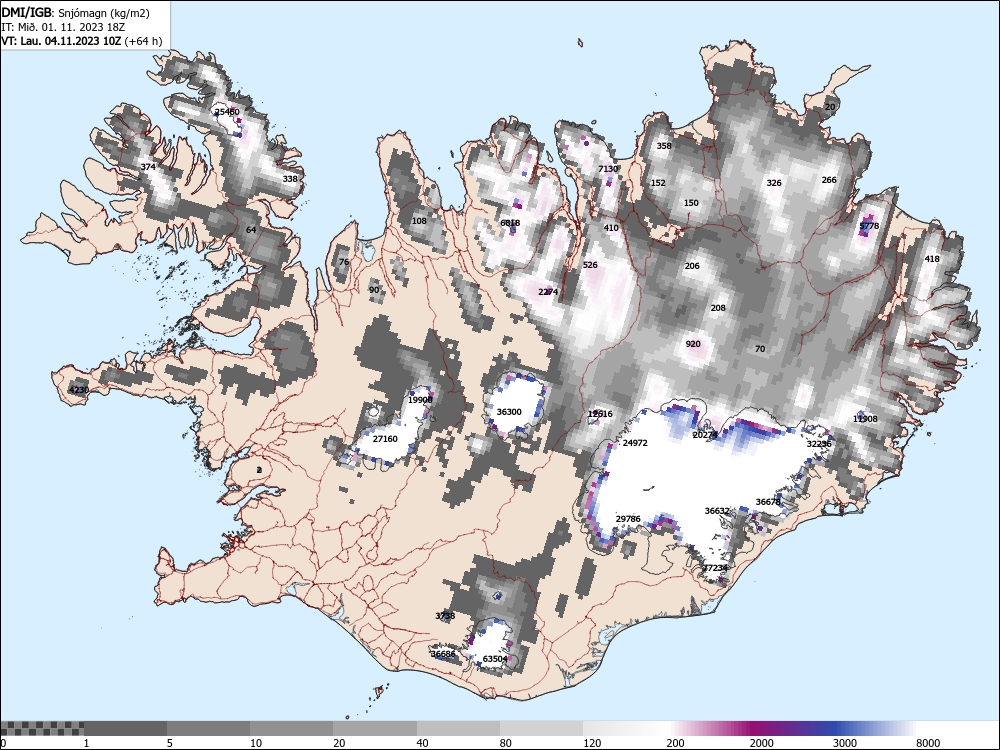This screenshot has height=750, width=1000.
Task: Click the IT initial time line 01.11.2023 18Z
Action: pos(63,27)
